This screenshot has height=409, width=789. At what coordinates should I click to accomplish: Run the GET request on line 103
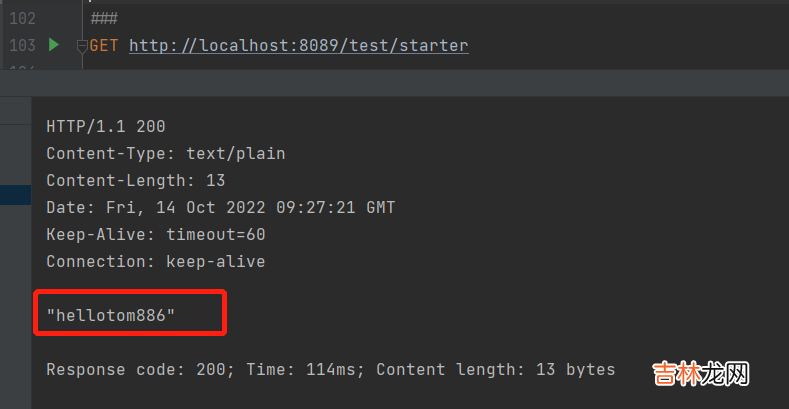(53, 45)
